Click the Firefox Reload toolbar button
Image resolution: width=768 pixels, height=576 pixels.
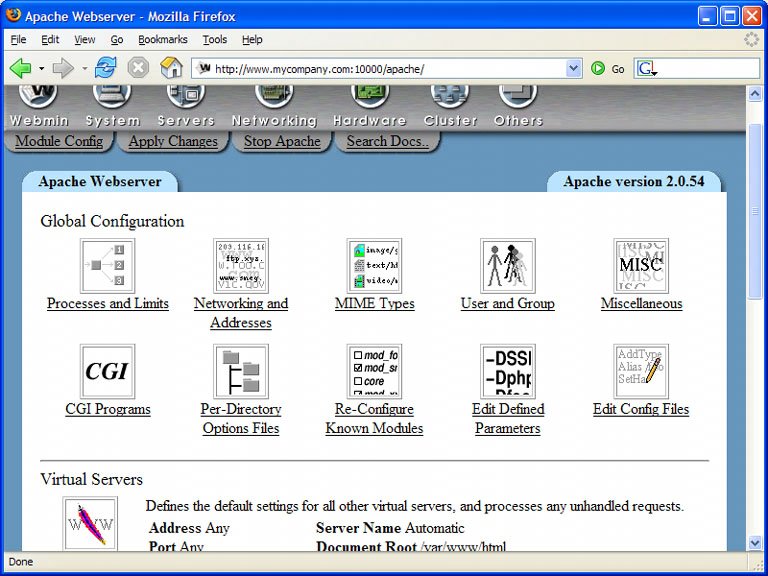click(x=106, y=69)
